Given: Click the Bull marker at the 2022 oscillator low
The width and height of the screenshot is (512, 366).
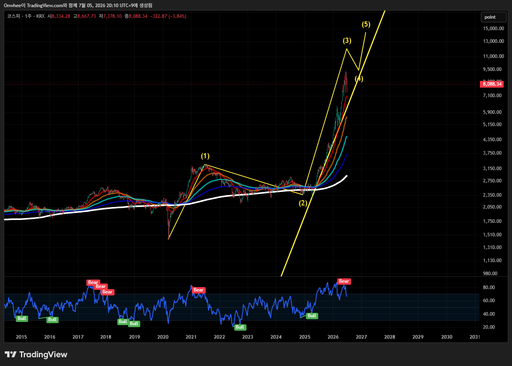Looking at the screenshot, I should (x=240, y=327).
